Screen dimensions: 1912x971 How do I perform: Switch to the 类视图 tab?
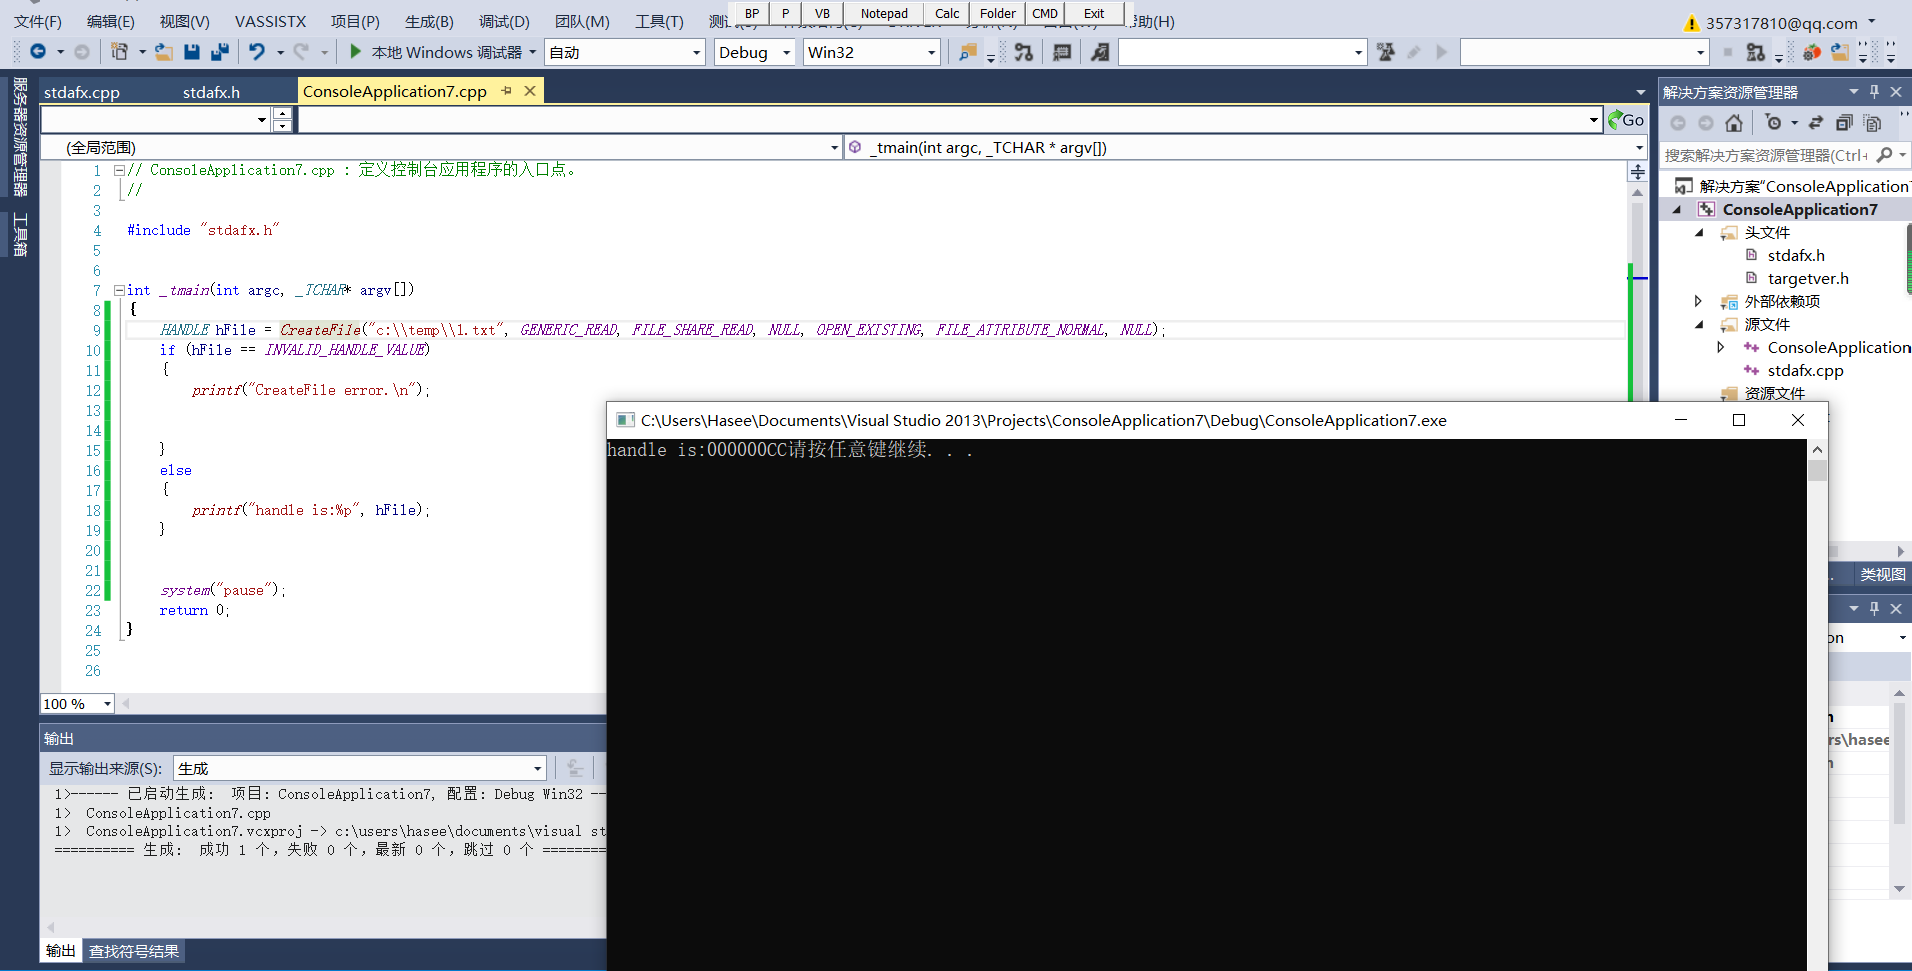tap(1882, 575)
